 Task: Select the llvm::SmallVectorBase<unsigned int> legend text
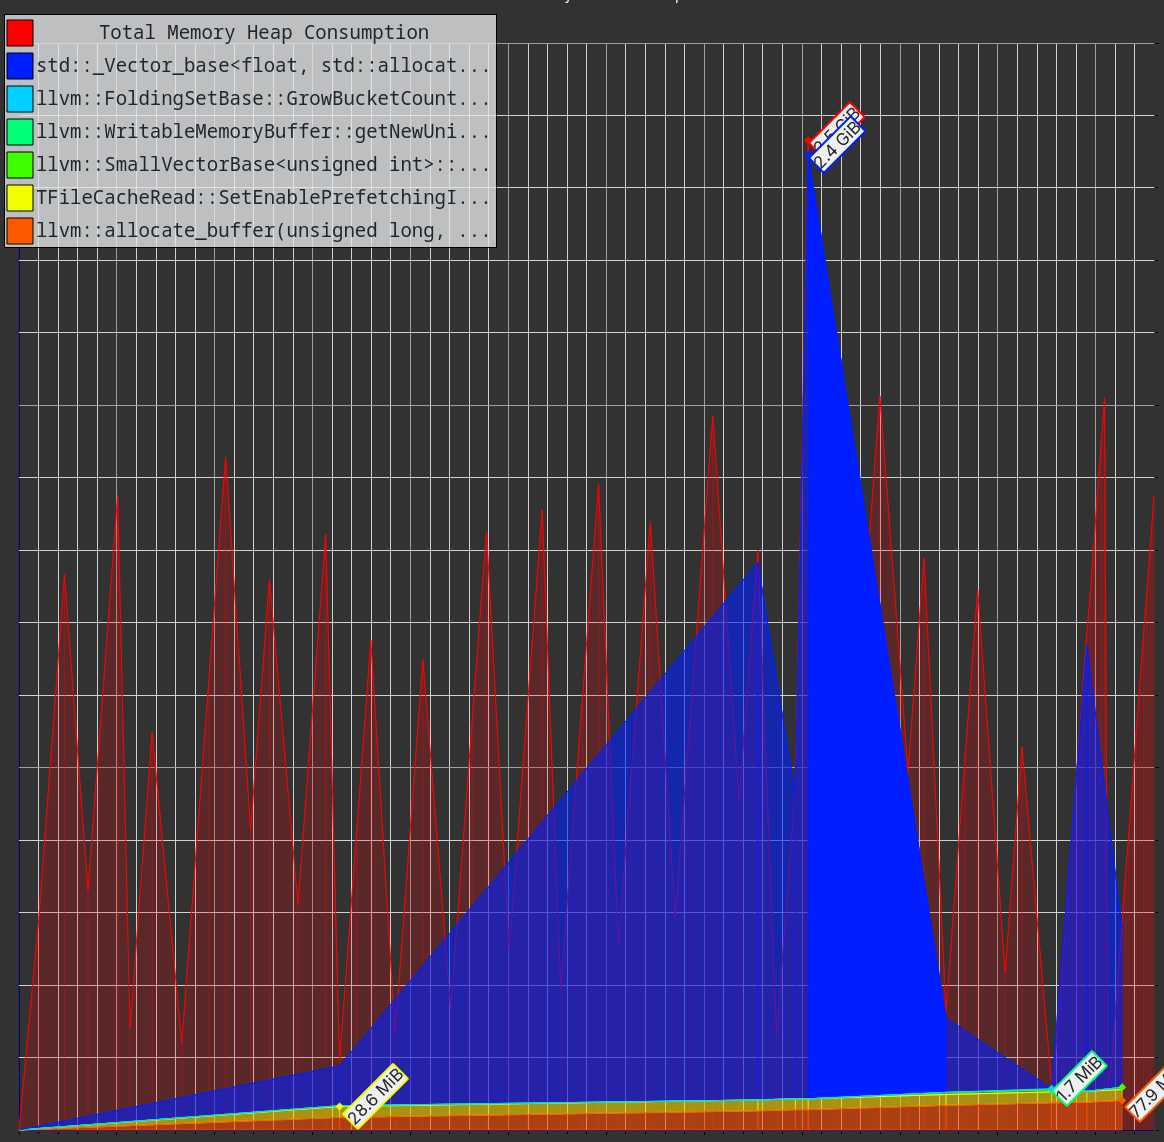pos(263,165)
